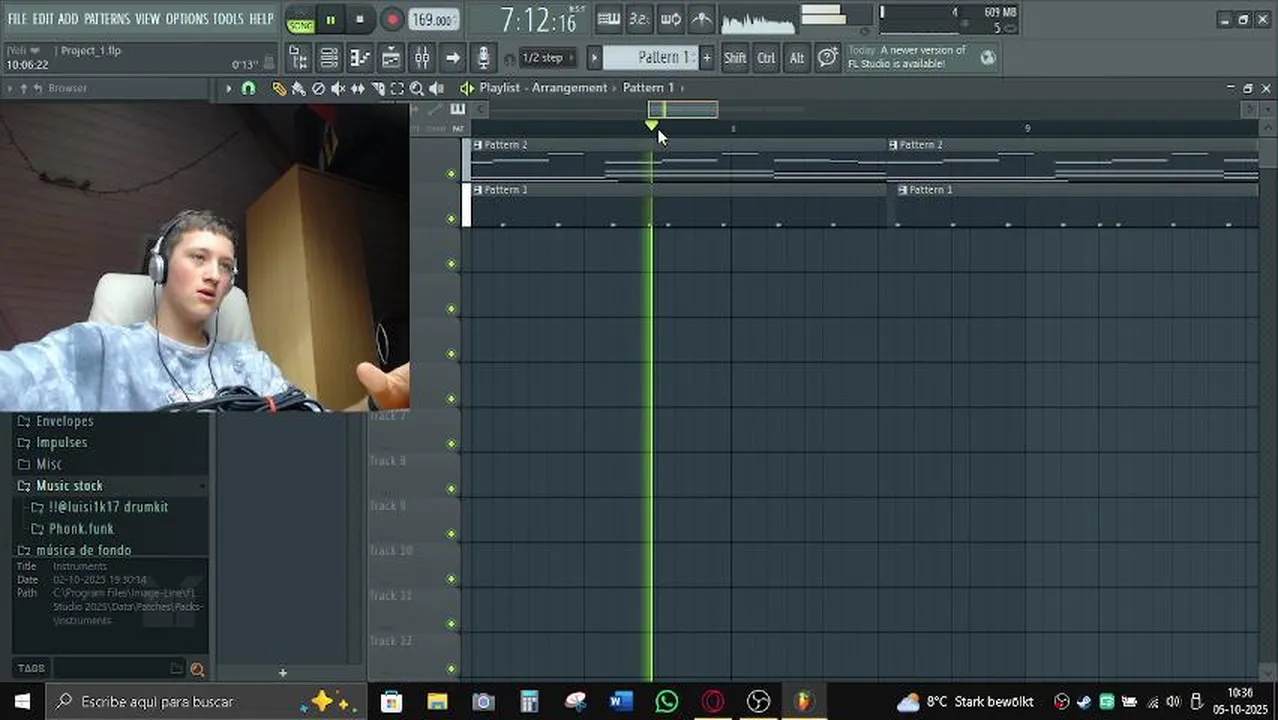Open the VIEW menu

[x=147, y=19]
